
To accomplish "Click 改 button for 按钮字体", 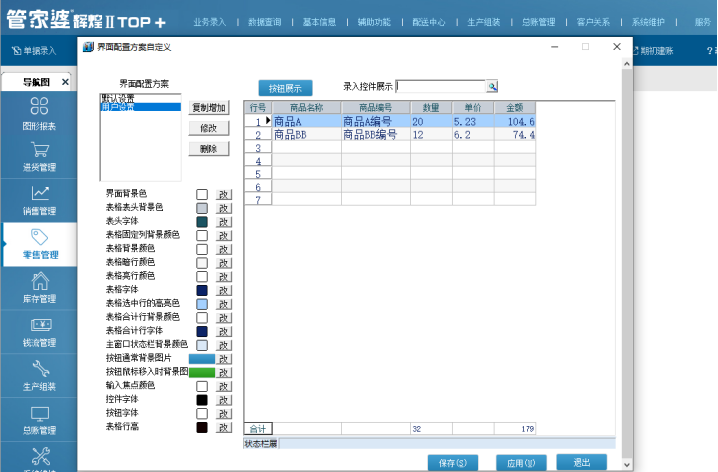I will click(x=224, y=414).
